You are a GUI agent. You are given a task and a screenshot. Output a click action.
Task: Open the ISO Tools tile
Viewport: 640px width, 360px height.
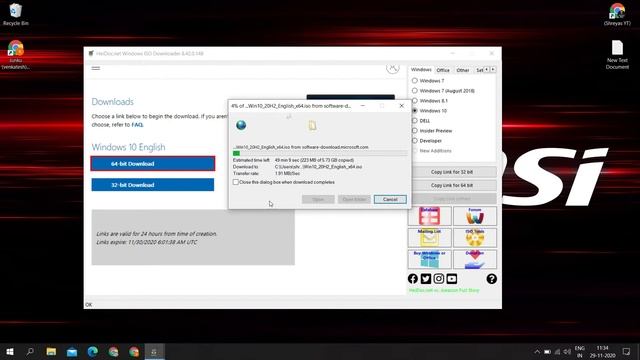(x=475, y=238)
